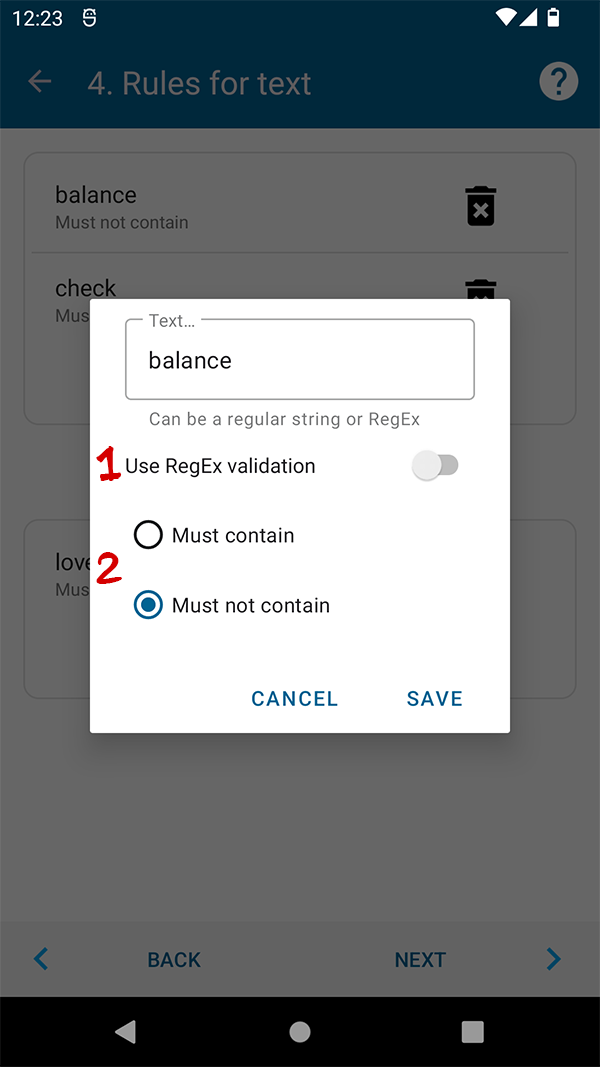Edit the Text field containing balance
This screenshot has width=600, height=1067.
[300, 360]
